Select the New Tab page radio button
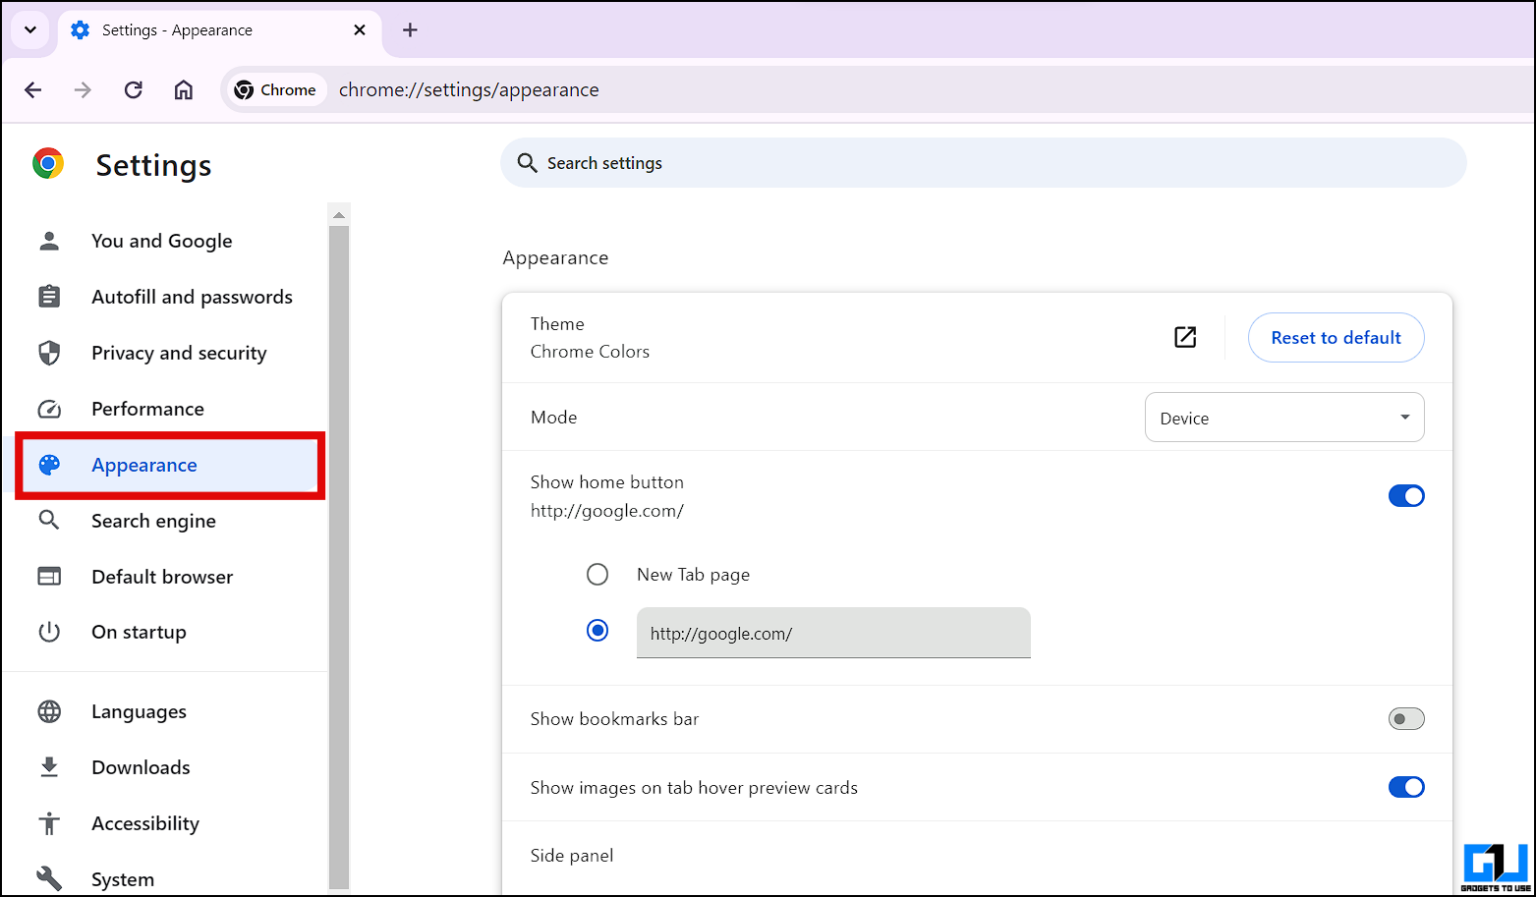 click(x=597, y=574)
